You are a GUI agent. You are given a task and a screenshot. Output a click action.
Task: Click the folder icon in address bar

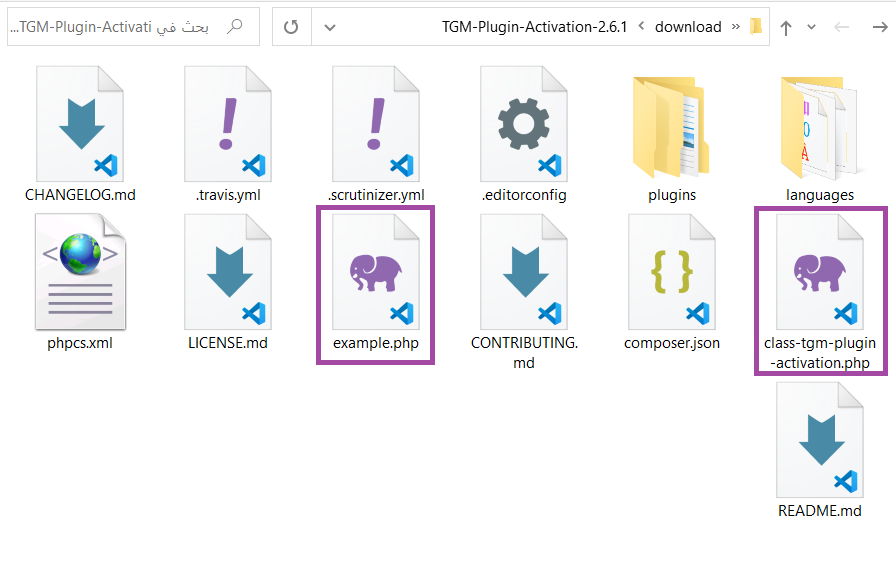tap(756, 26)
